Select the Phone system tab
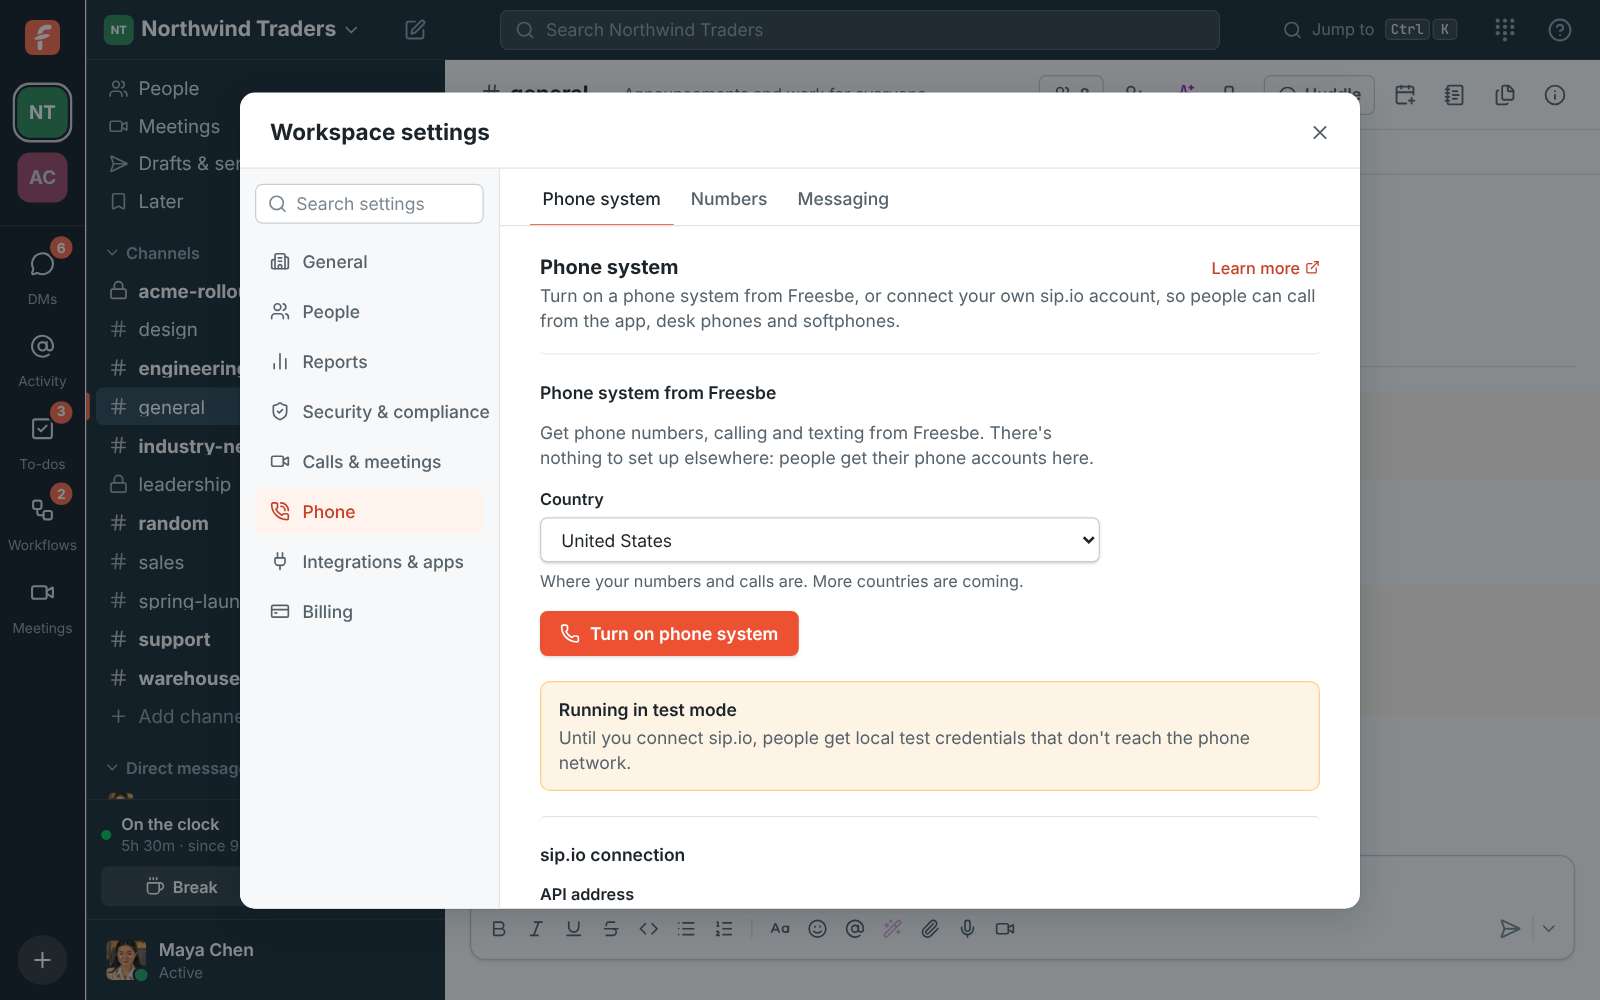The image size is (1600, 1000). pyautogui.click(x=601, y=199)
